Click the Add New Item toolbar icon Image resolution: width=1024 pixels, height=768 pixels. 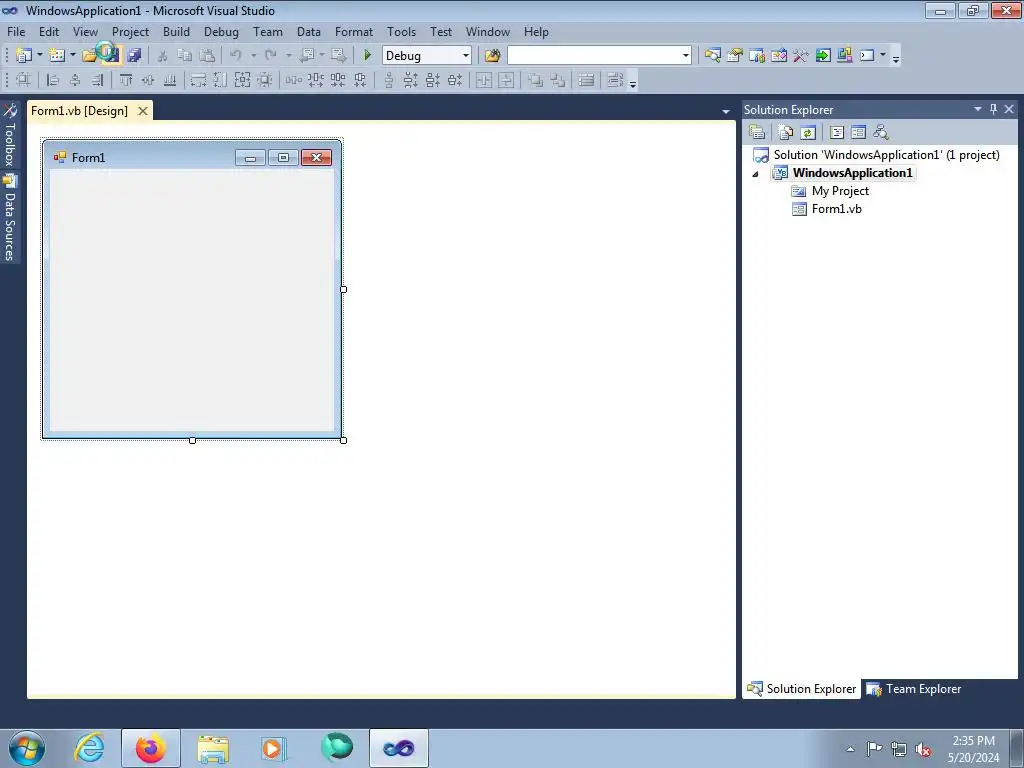pos(57,56)
